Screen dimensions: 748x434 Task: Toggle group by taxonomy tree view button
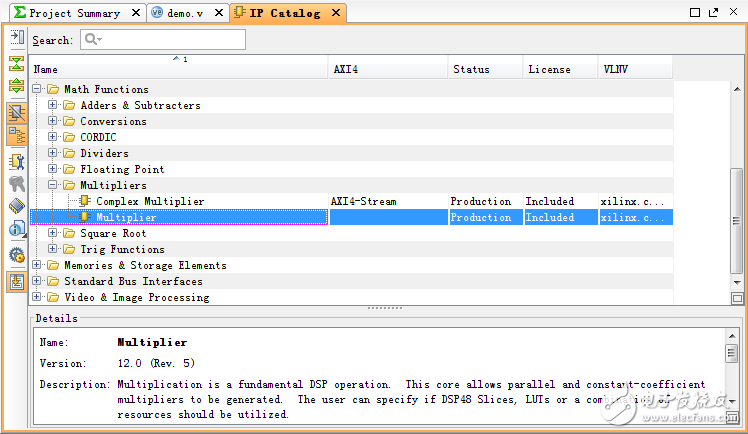(x=17, y=135)
